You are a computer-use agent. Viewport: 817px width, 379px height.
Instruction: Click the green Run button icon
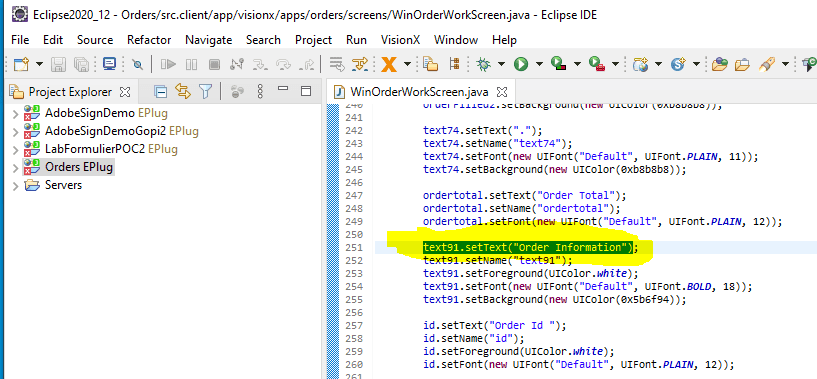(521, 65)
